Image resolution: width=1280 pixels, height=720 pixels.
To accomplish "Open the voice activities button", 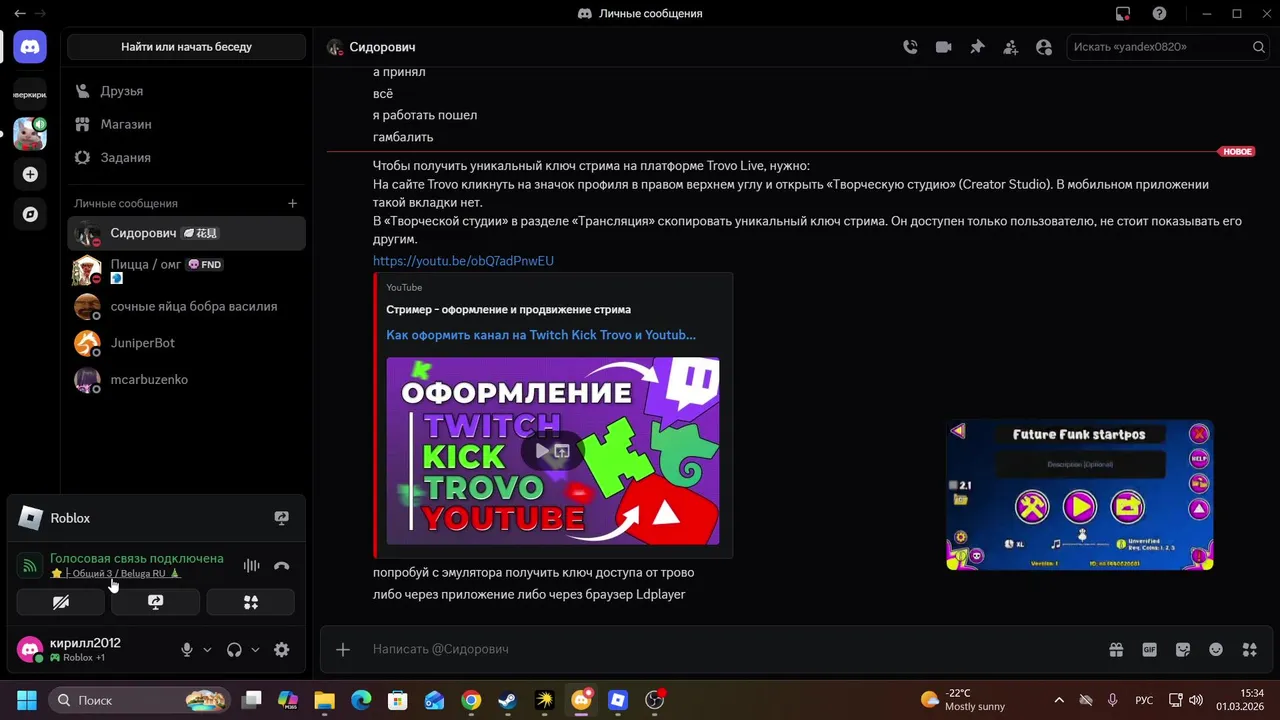I will point(251,602).
